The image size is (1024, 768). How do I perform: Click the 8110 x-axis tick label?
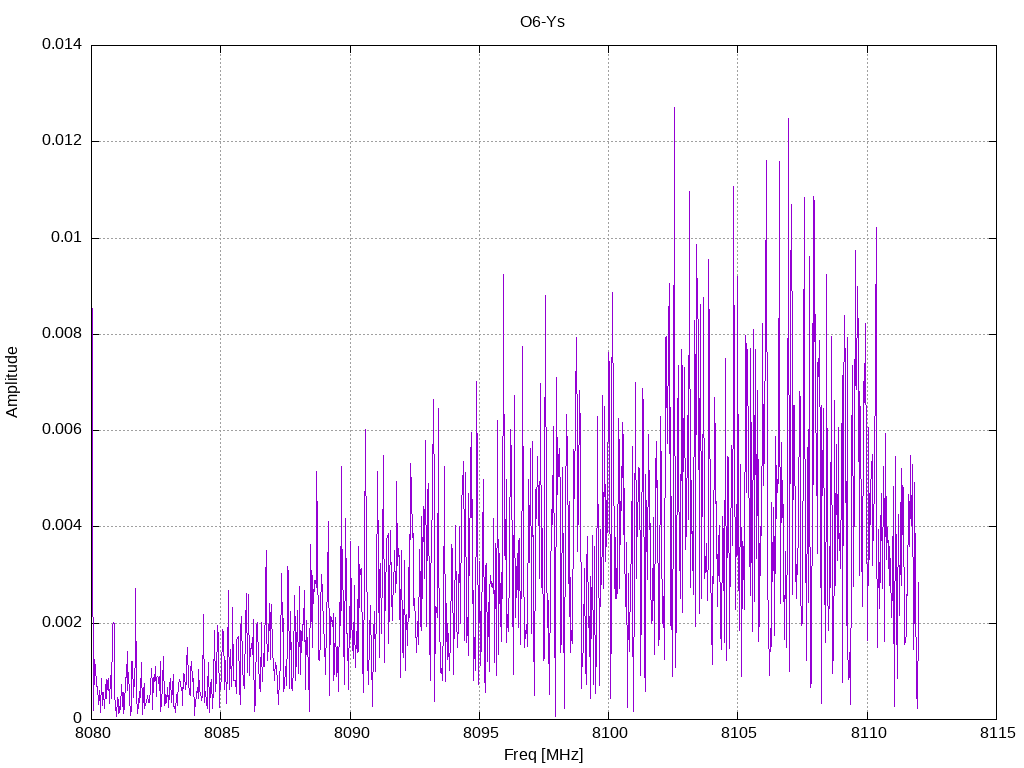pos(868,733)
